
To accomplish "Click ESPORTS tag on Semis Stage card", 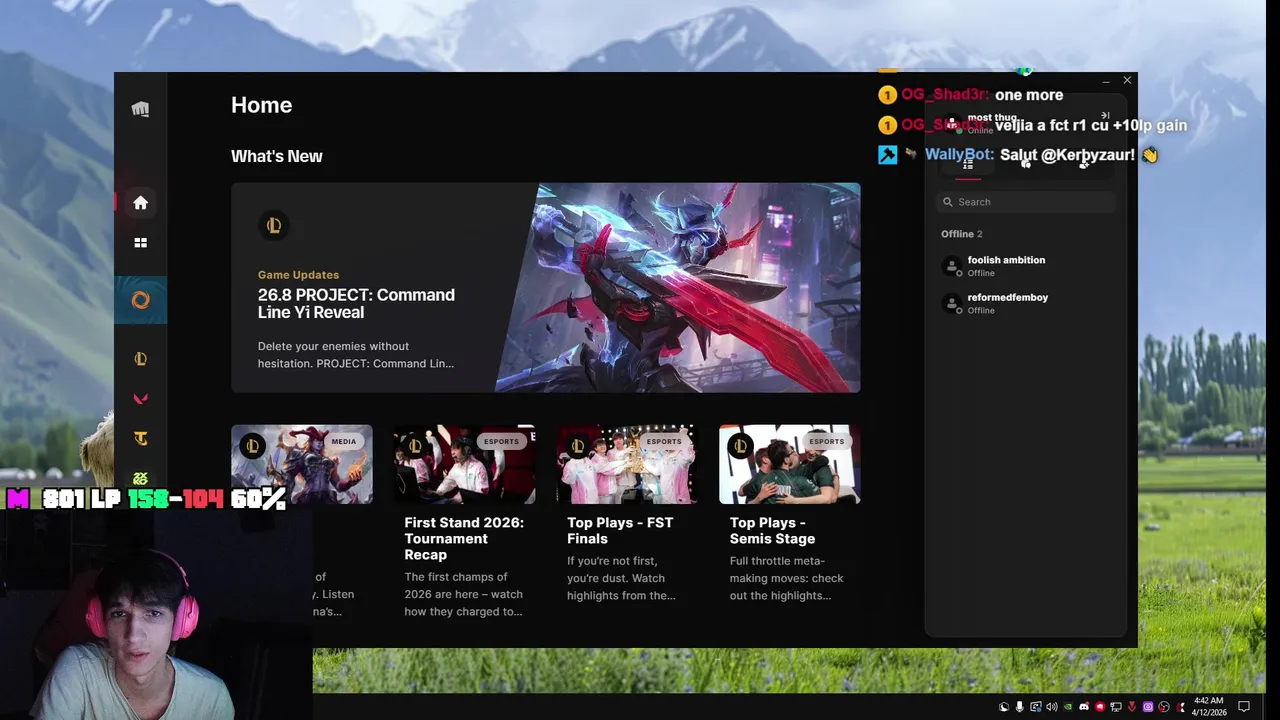I will click(827, 441).
